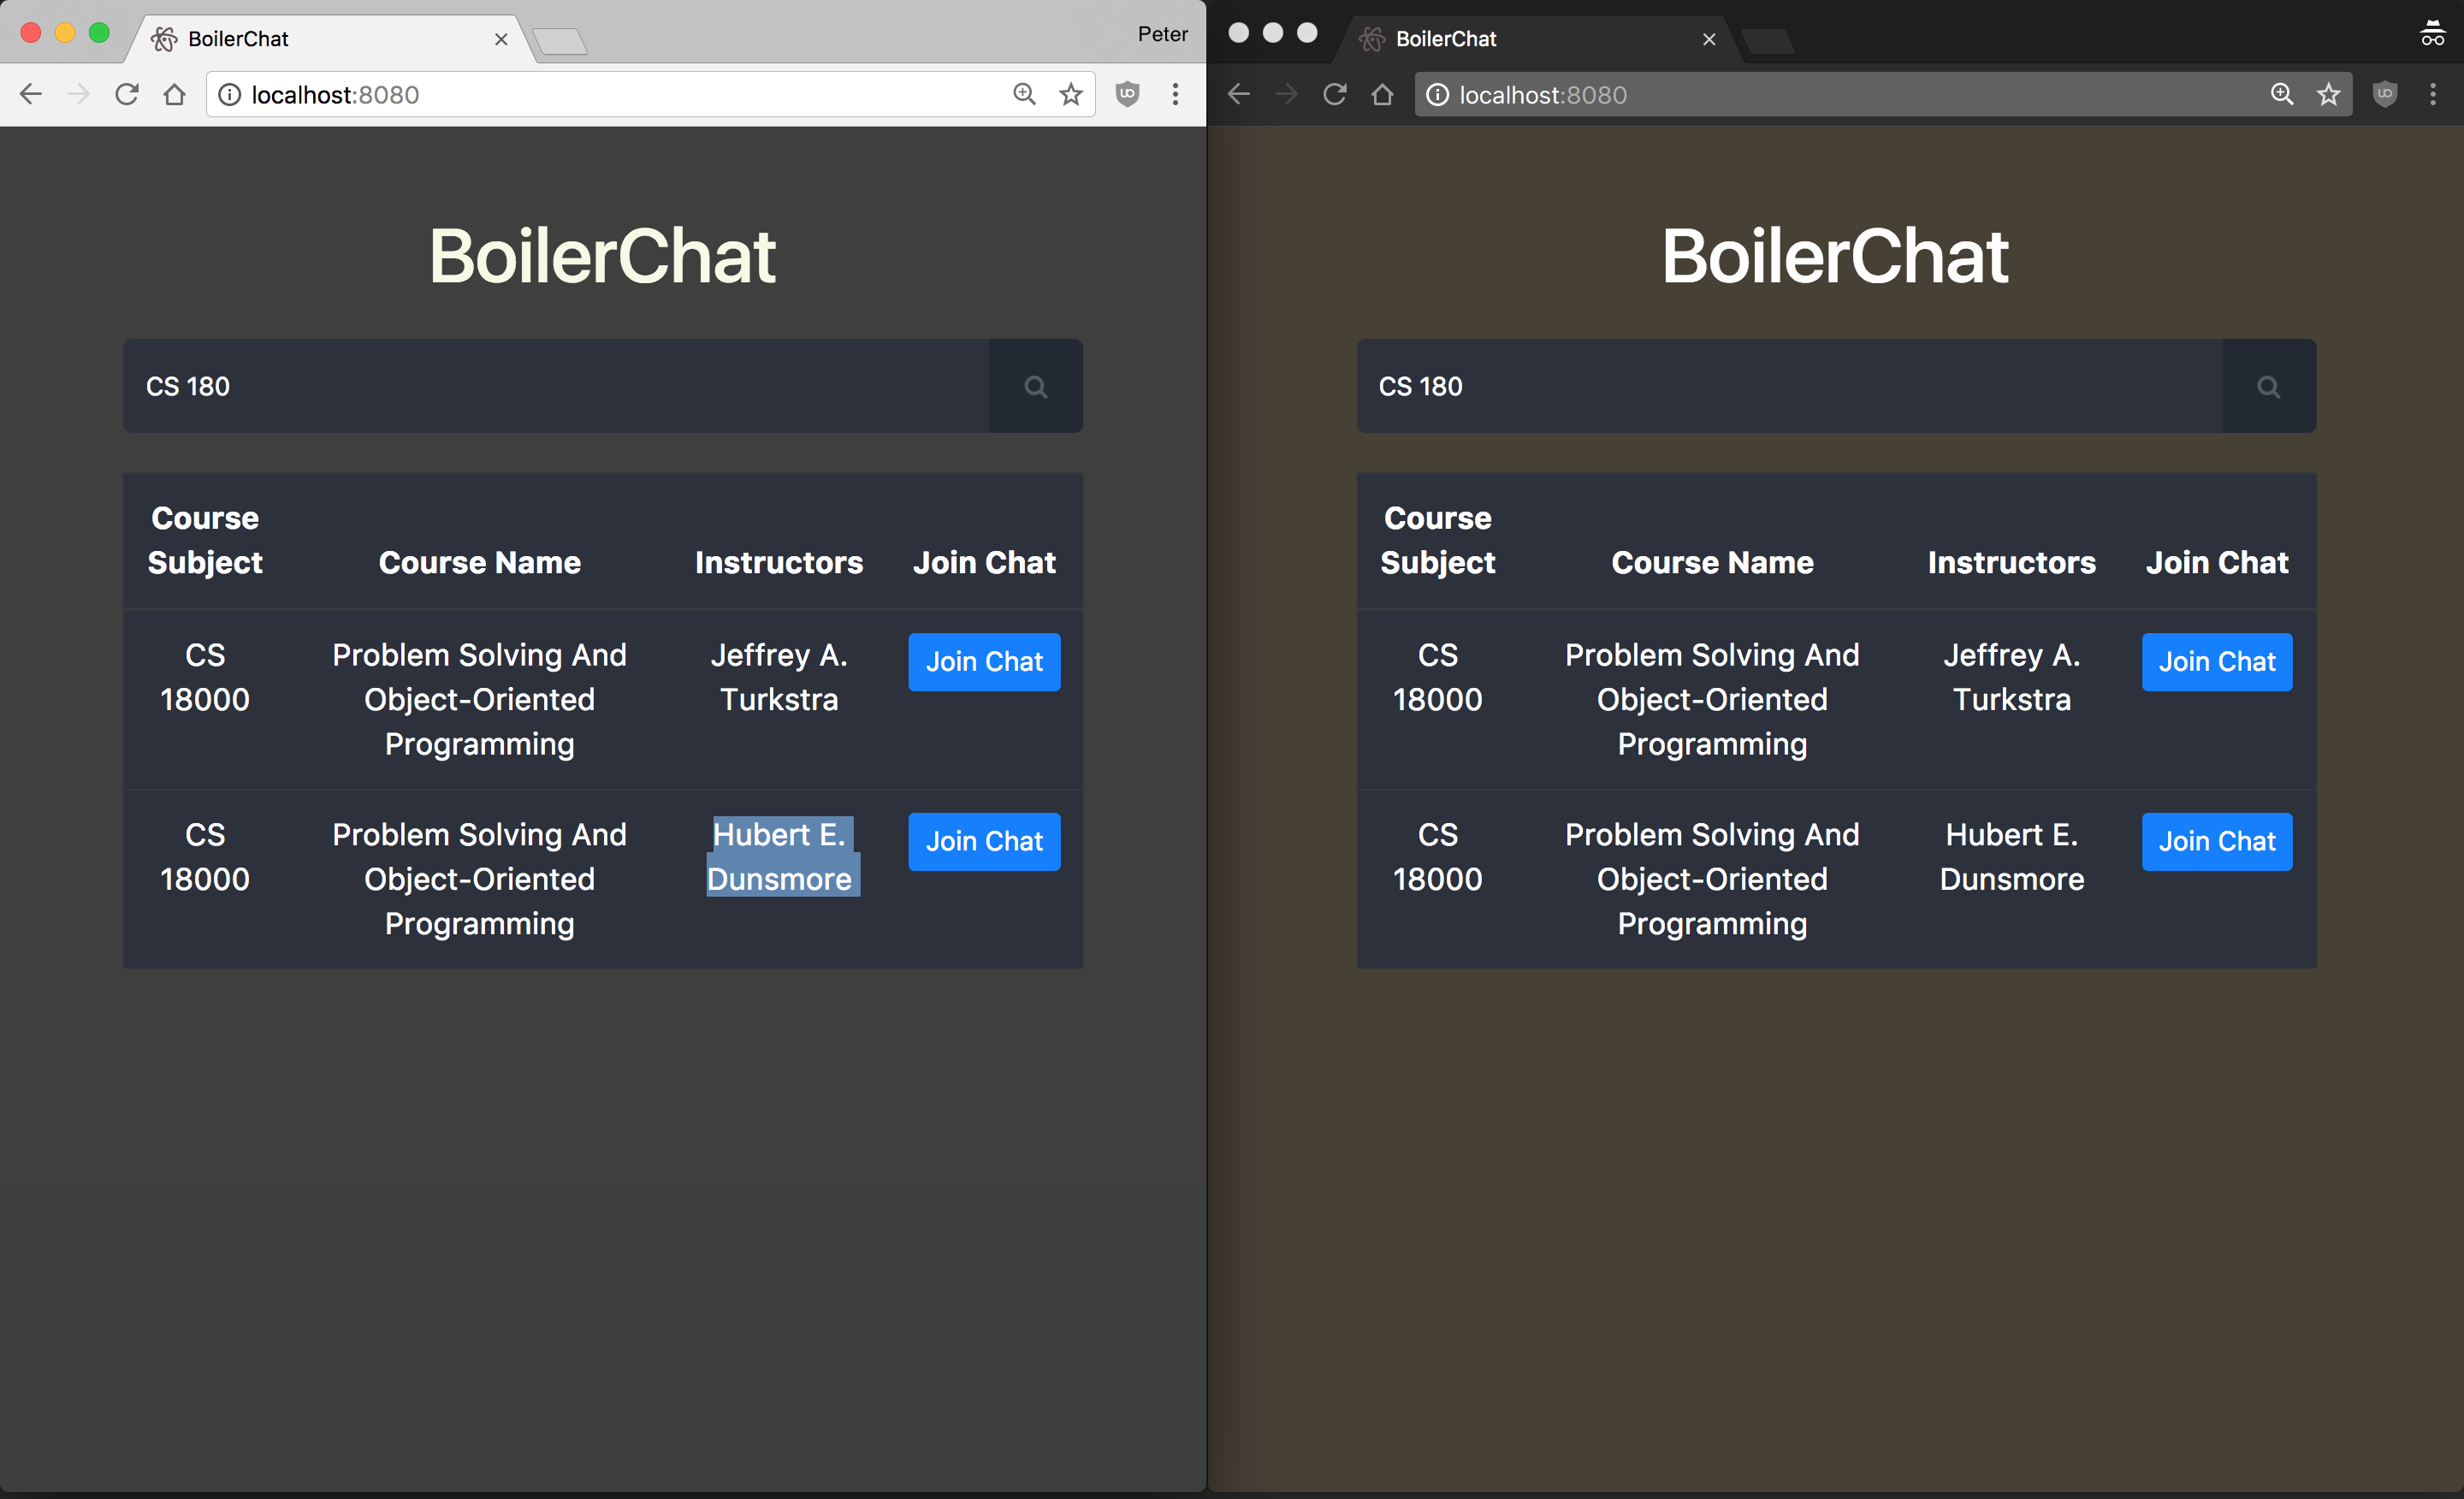Join Chat for Jeffrey A. Turkstra in left window
This screenshot has width=2464, height=1499.
[984, 661]
